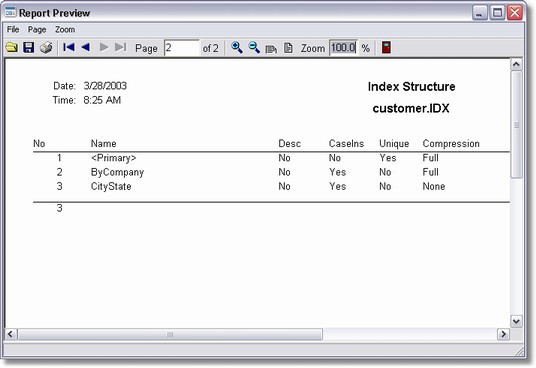
Task: Click the 'Name' column header
Action: pos(104,144)
